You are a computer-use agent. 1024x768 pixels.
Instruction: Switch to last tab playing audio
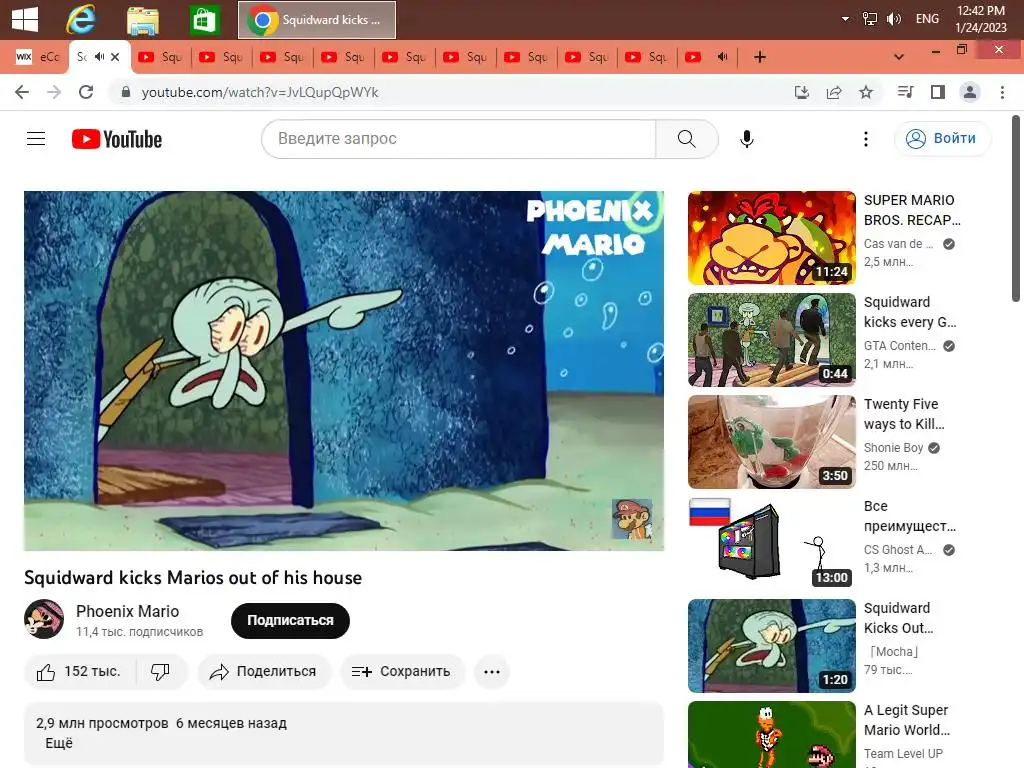coord(707,57)
